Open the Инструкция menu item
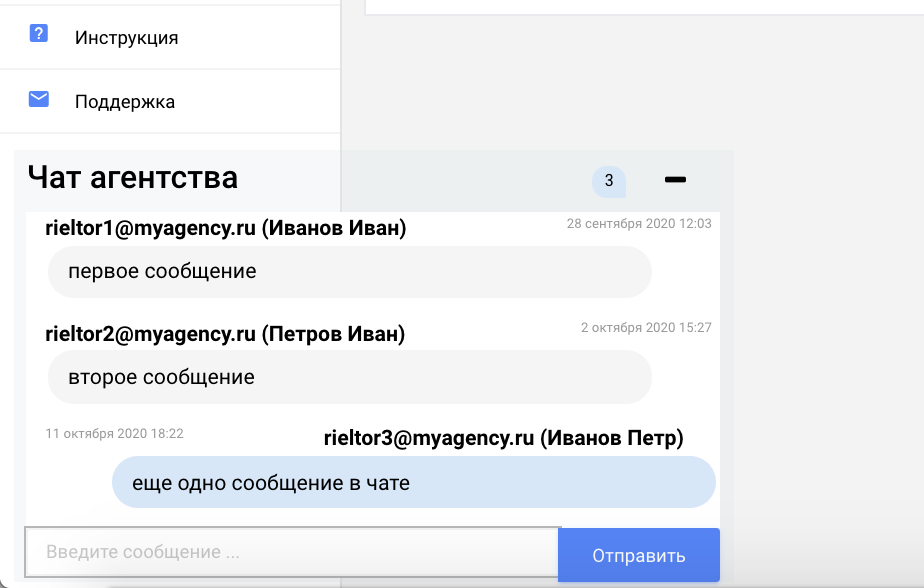Viewport: 924px width, 588px height. point(170,37)
